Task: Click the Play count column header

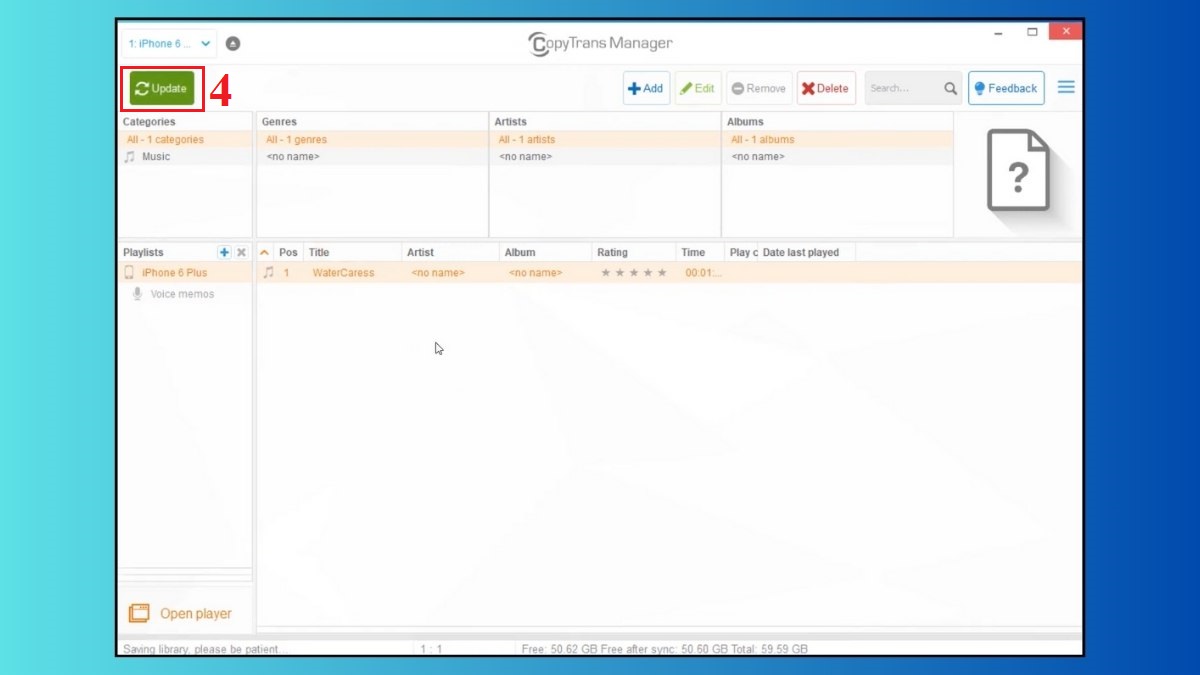Action: pyautogui.click(x=743, y=252)
